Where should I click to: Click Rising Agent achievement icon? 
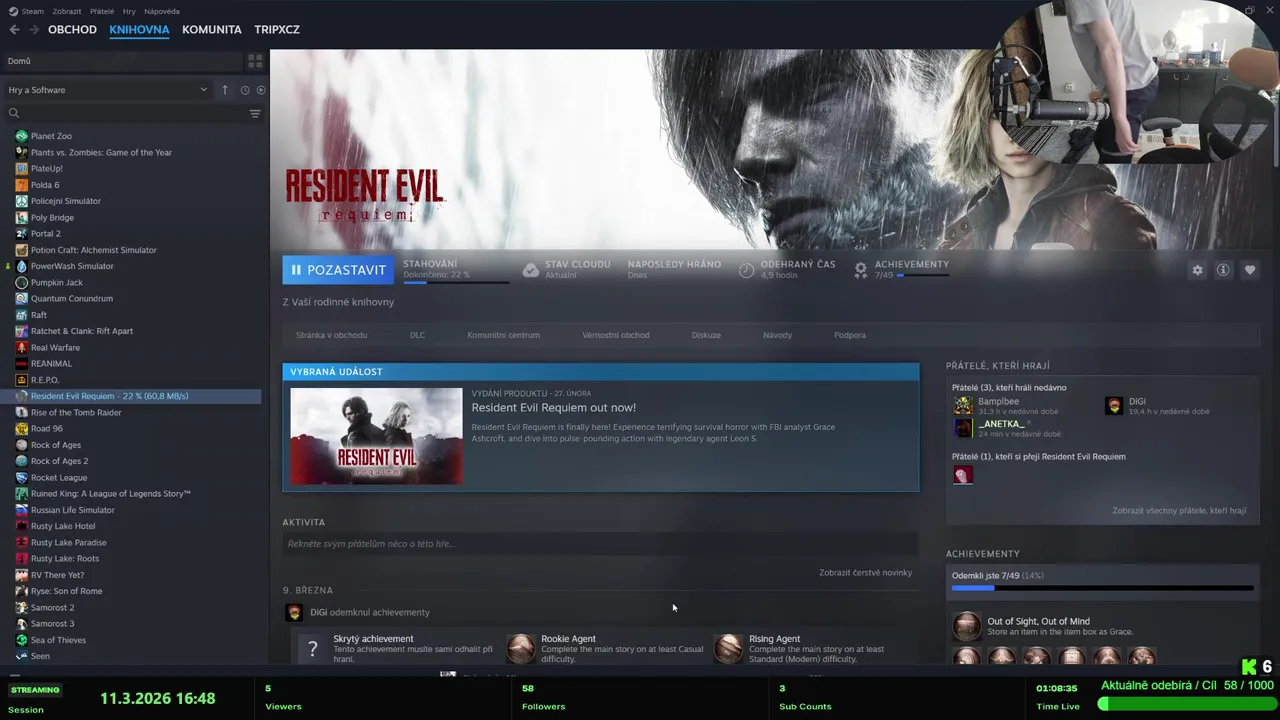click(x=729, y=648)
